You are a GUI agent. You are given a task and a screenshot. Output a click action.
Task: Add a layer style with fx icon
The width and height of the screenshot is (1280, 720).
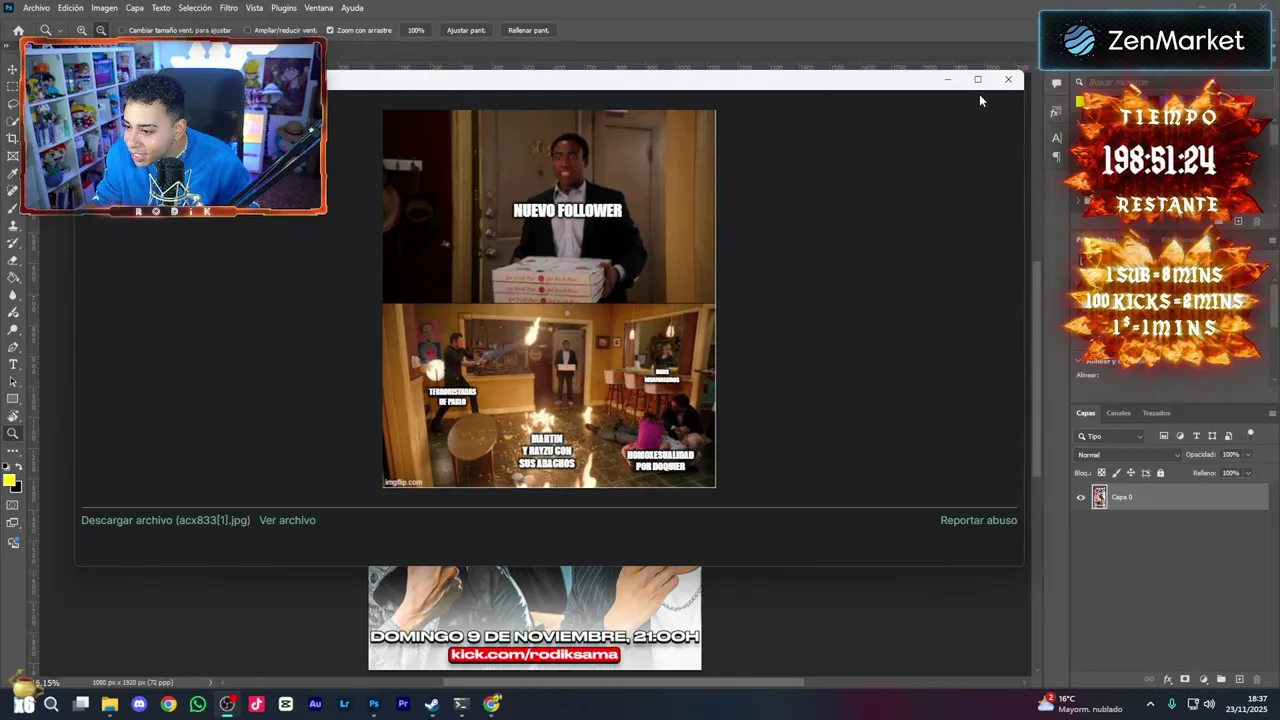[1167, 679]
